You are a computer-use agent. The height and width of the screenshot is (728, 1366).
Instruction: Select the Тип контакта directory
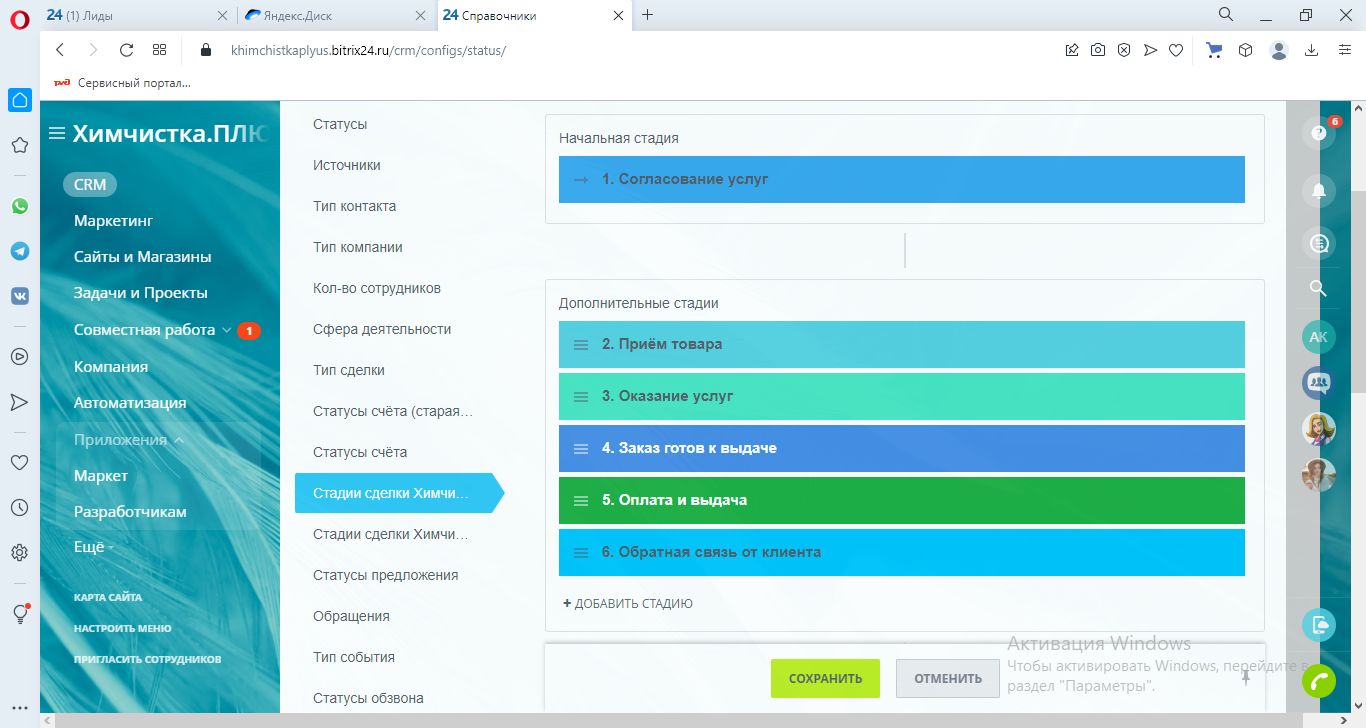click(355, 206)
